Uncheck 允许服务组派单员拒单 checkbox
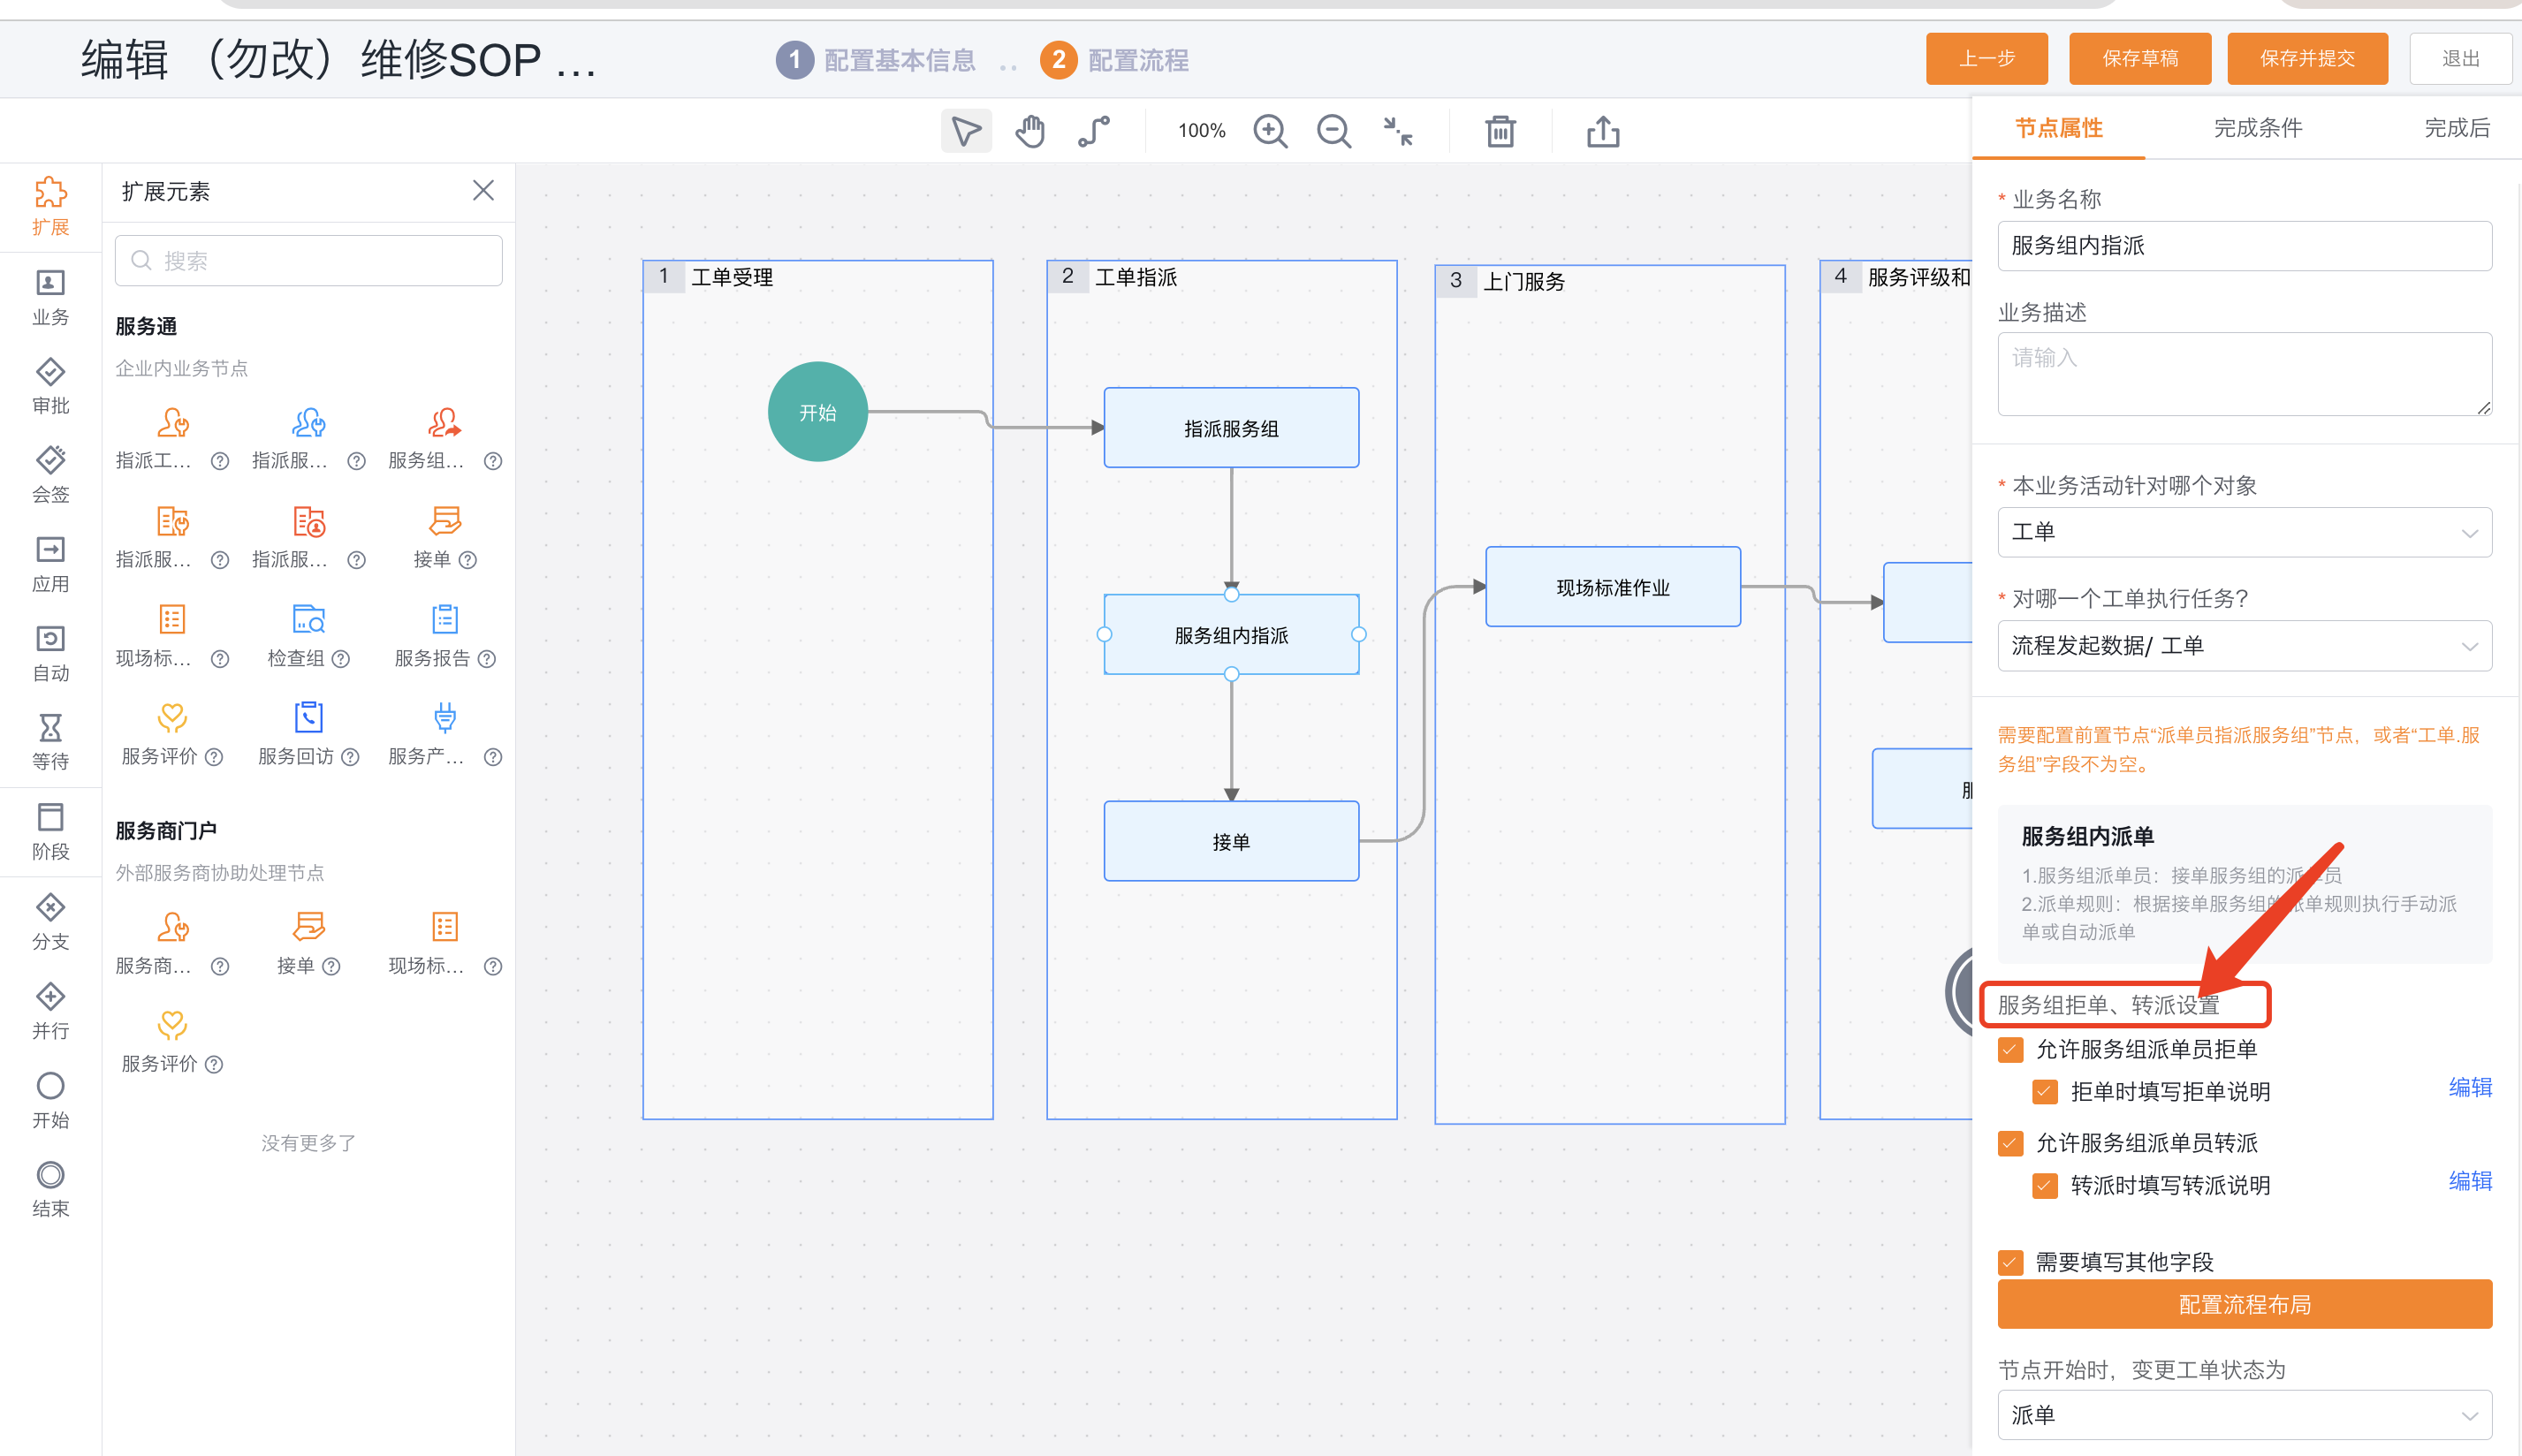 (x=2010, y=1049)
